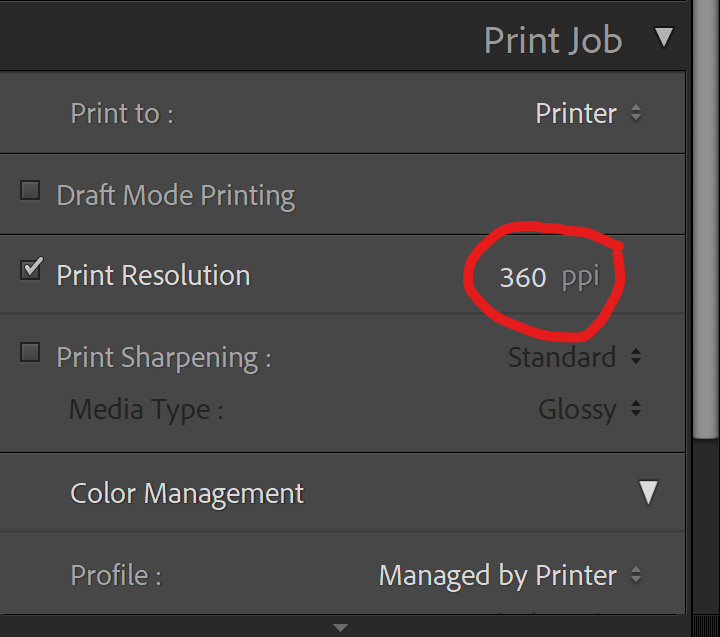Click the ppi unit text
720x637 pixels.
tap(580, 276)
